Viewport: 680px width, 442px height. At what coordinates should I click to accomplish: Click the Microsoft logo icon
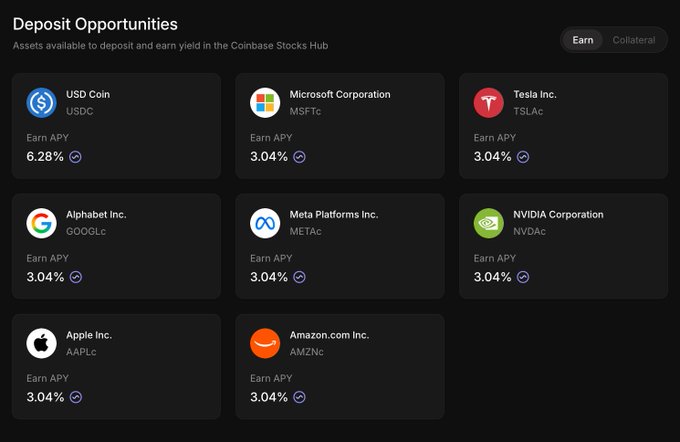point(265,103)
